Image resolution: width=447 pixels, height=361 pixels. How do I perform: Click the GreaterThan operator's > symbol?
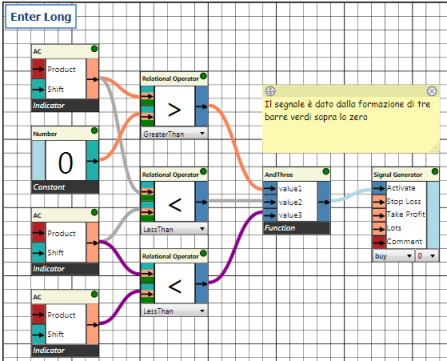pyautogui.click(x=174, y=110)
